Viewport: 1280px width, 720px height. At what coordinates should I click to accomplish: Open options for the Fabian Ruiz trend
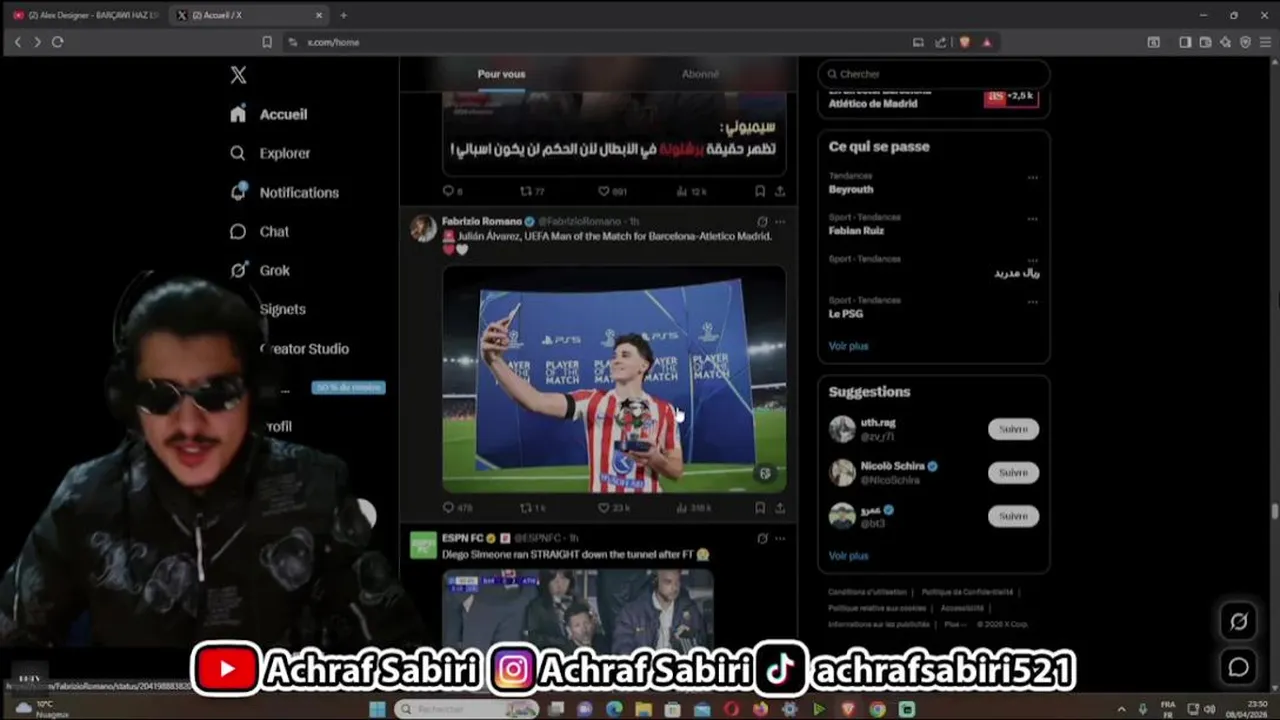coord(1032,218)
